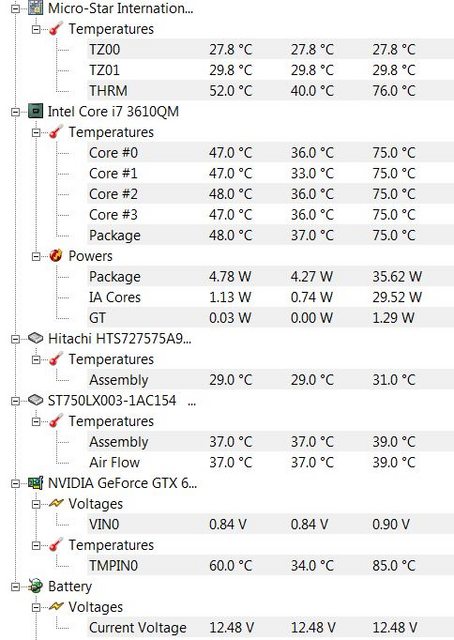
Task: Click the ST750LX003 drive icon
Action: (x=36, y=400)
